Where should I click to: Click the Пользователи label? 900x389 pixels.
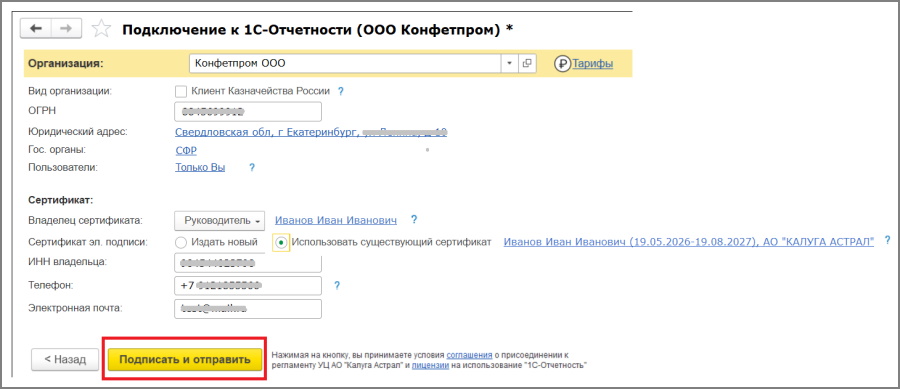[63, 168]
